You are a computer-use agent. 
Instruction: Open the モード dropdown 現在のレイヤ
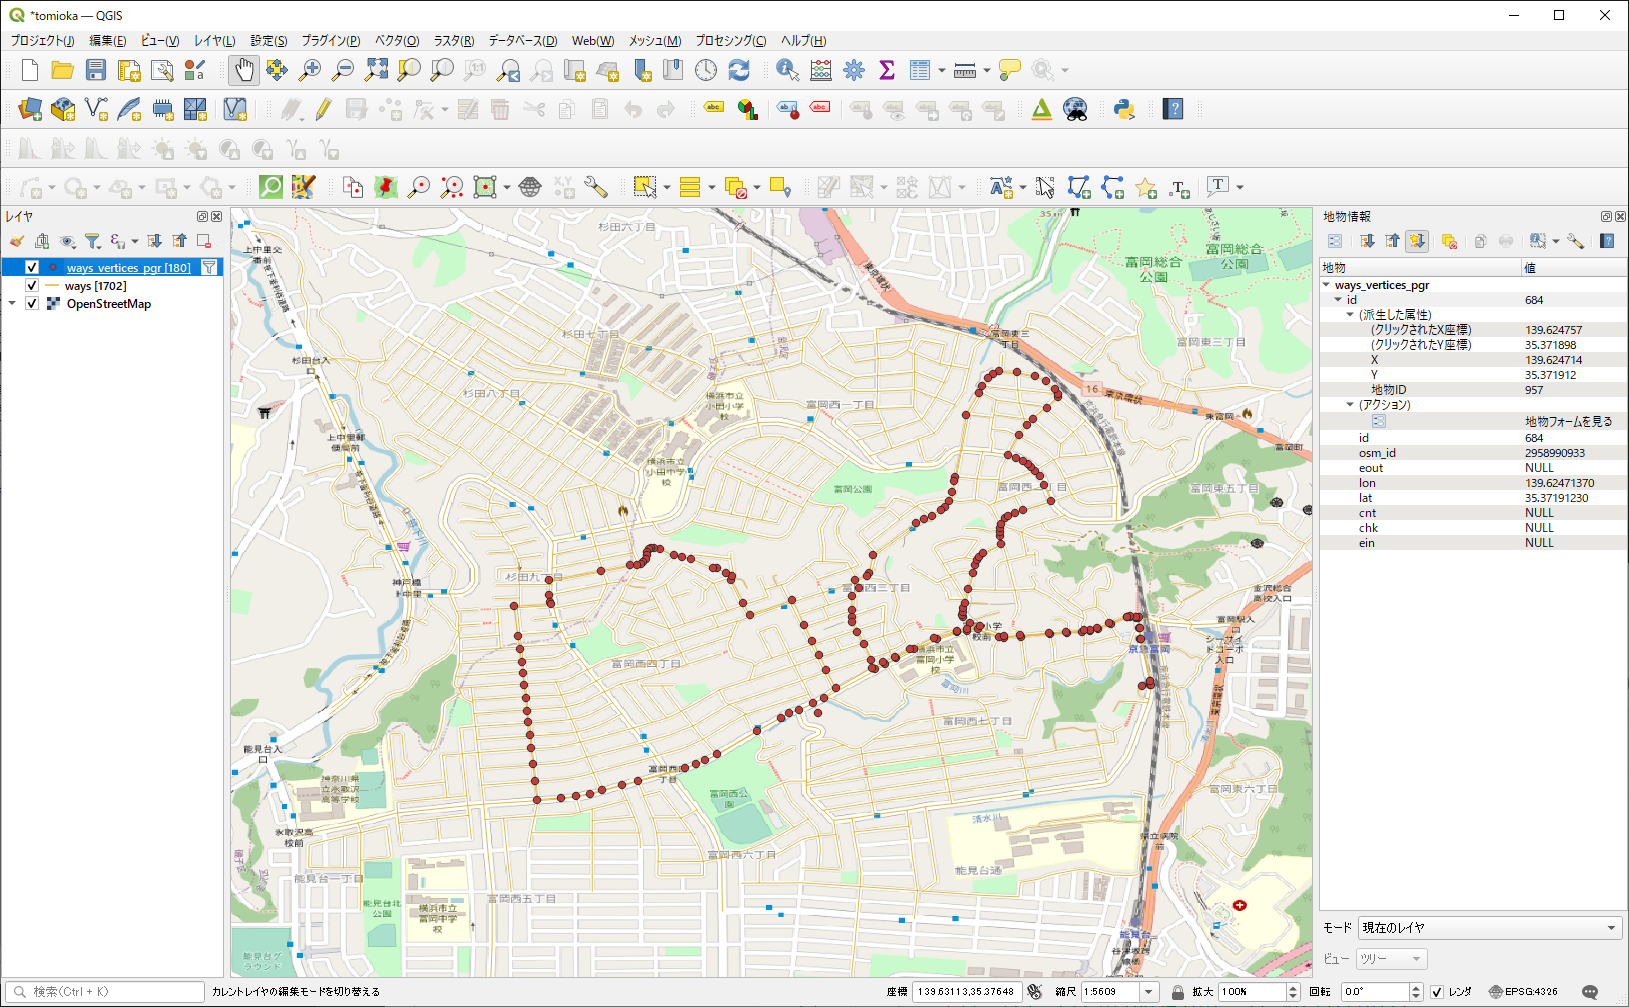[x=1489, y=928]
